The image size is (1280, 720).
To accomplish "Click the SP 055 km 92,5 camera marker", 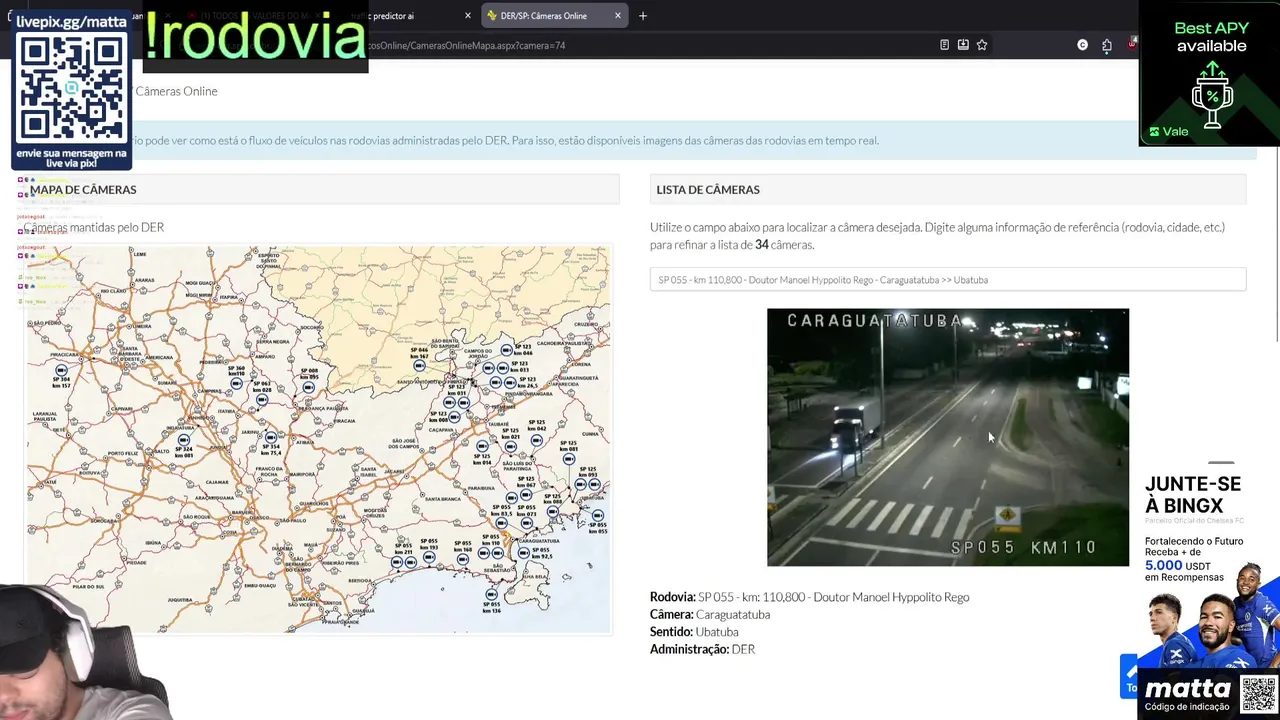I will (x=524, y=553).
